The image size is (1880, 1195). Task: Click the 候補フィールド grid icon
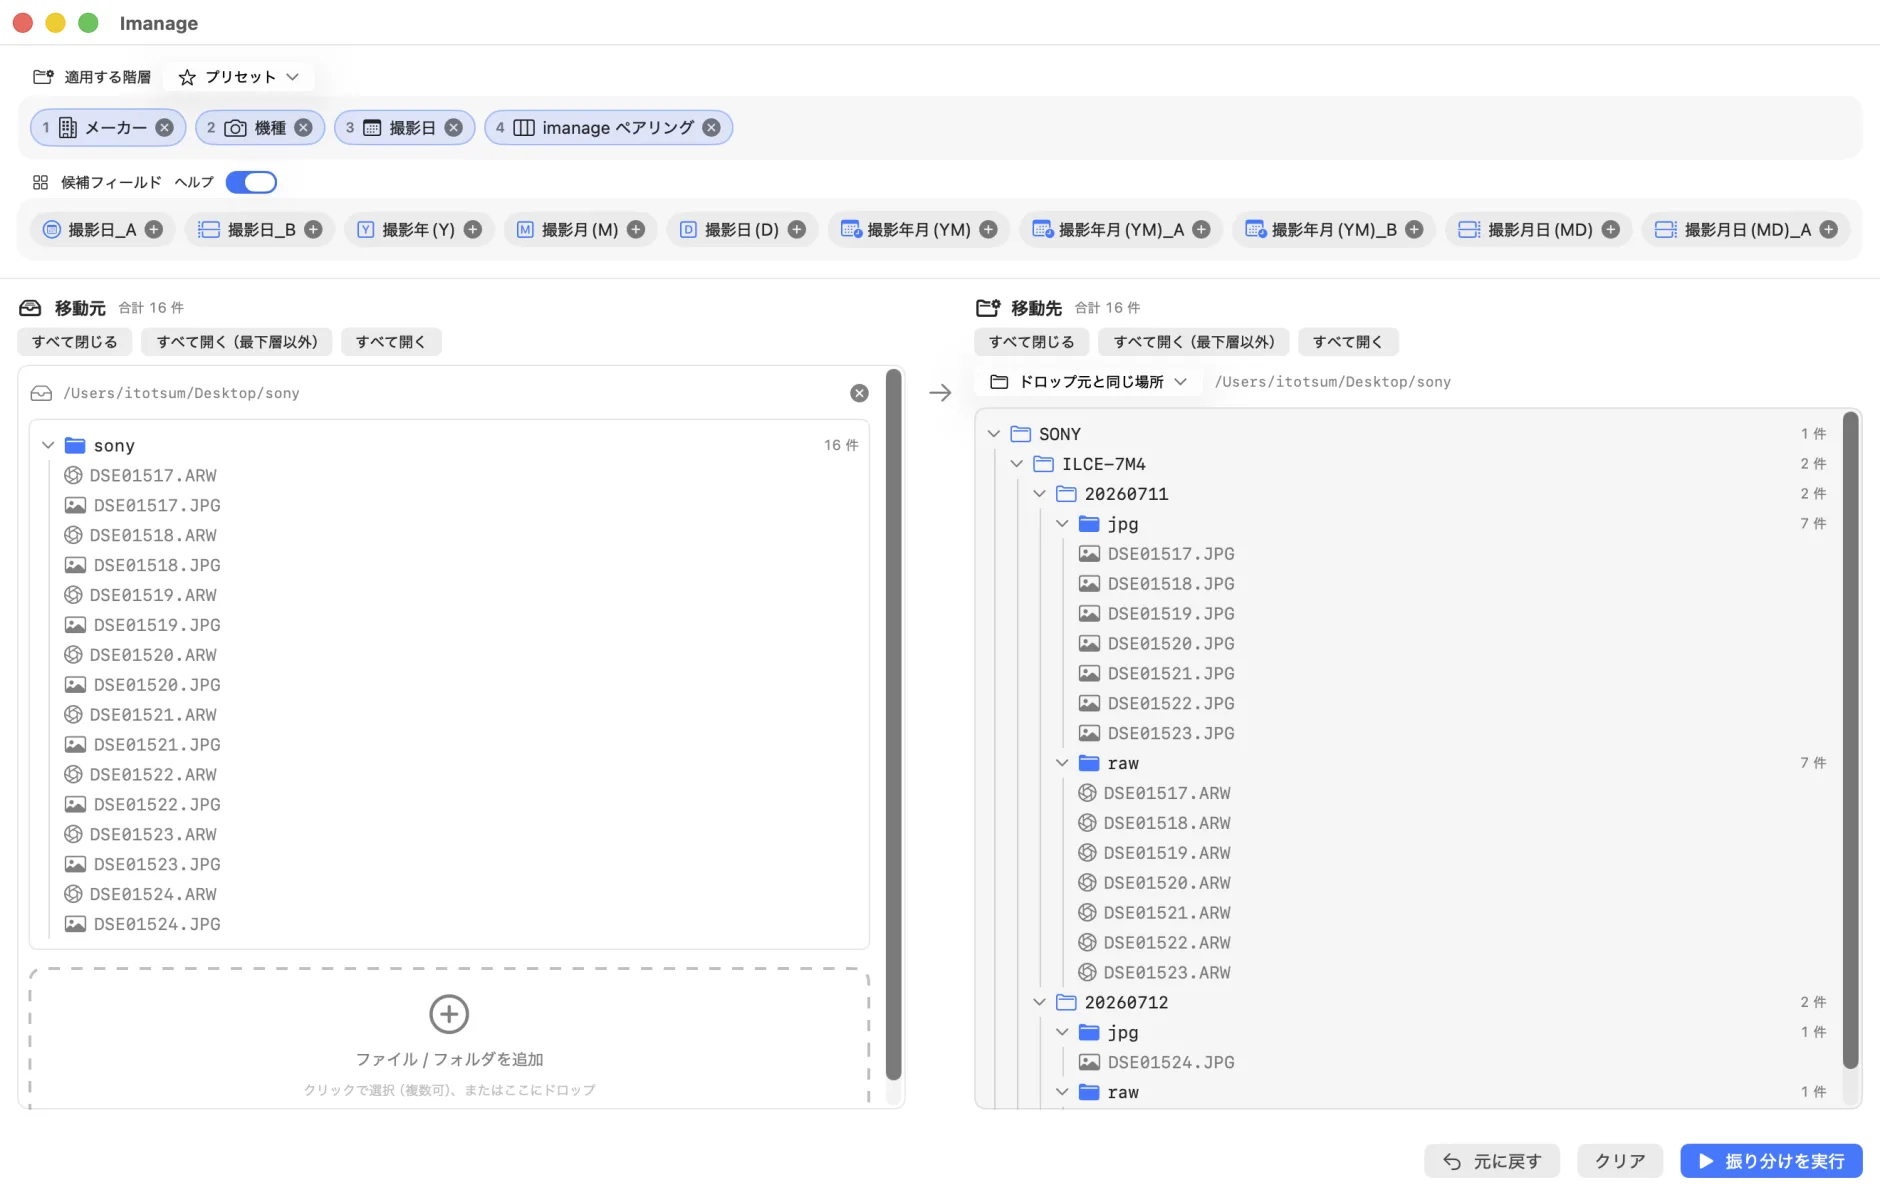click(40, 182)
